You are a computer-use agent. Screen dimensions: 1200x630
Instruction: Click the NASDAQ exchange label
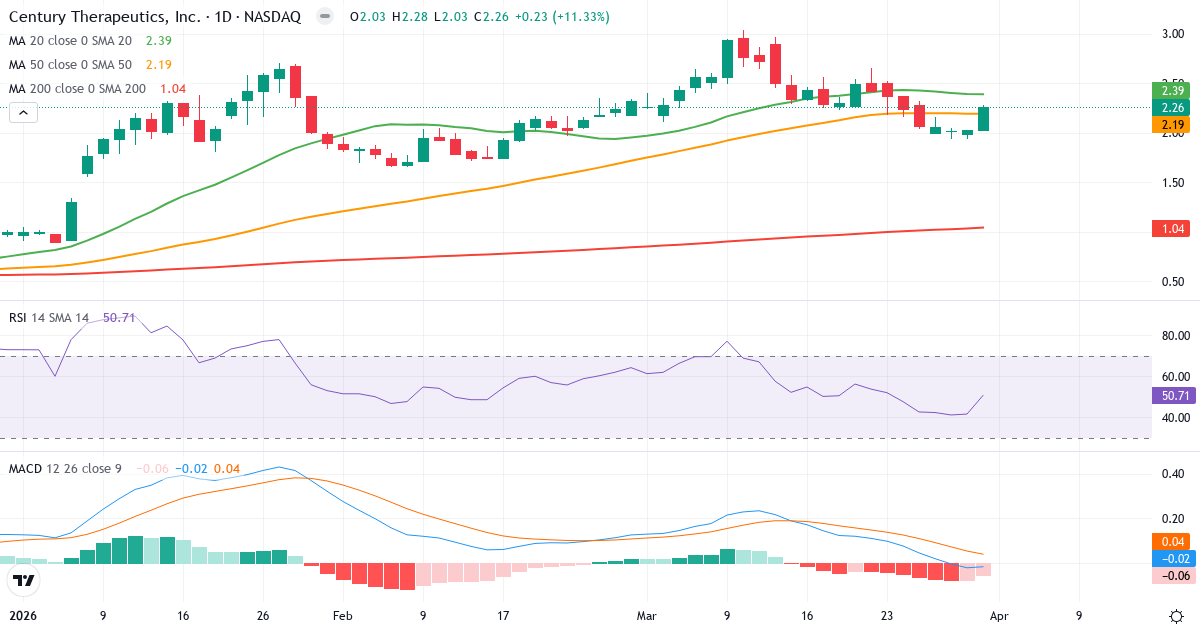click(271, 16)
